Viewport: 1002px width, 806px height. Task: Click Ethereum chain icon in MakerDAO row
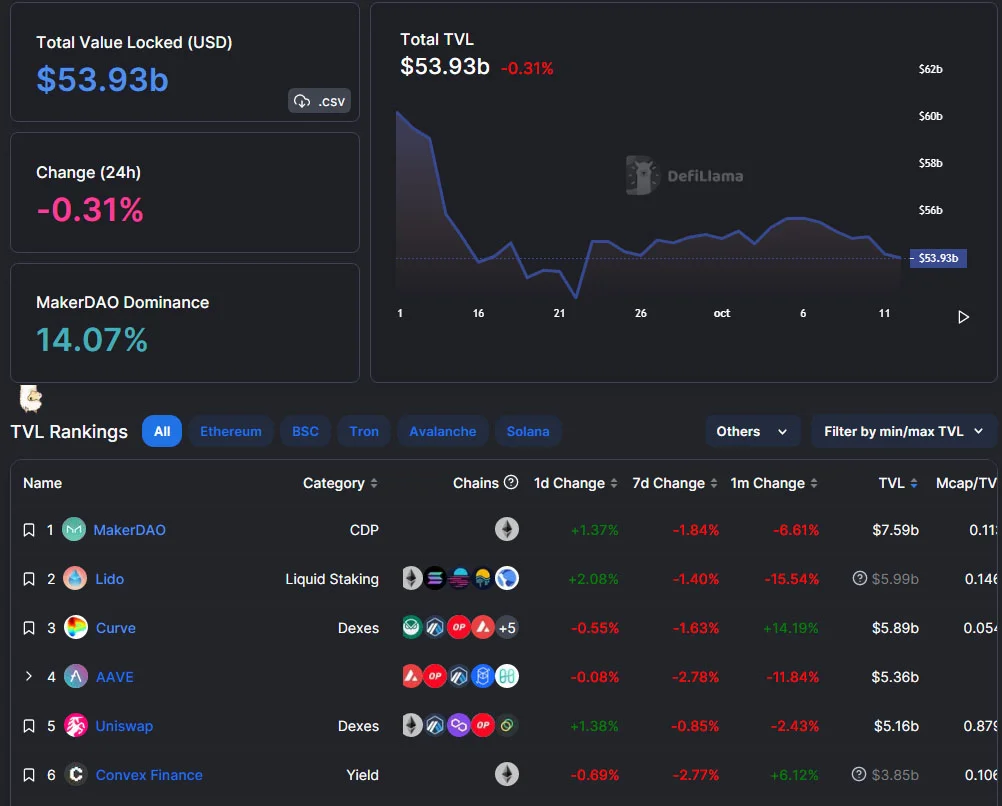coord(507,529)
